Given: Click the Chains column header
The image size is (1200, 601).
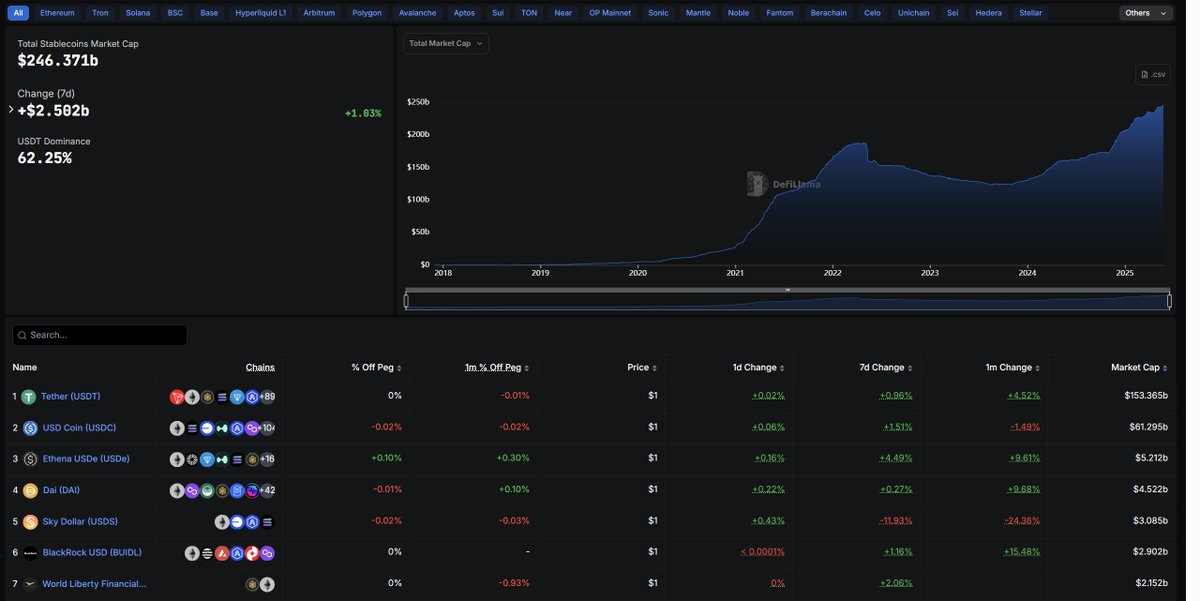Looking at the screenshot, I should pos(260,368).
